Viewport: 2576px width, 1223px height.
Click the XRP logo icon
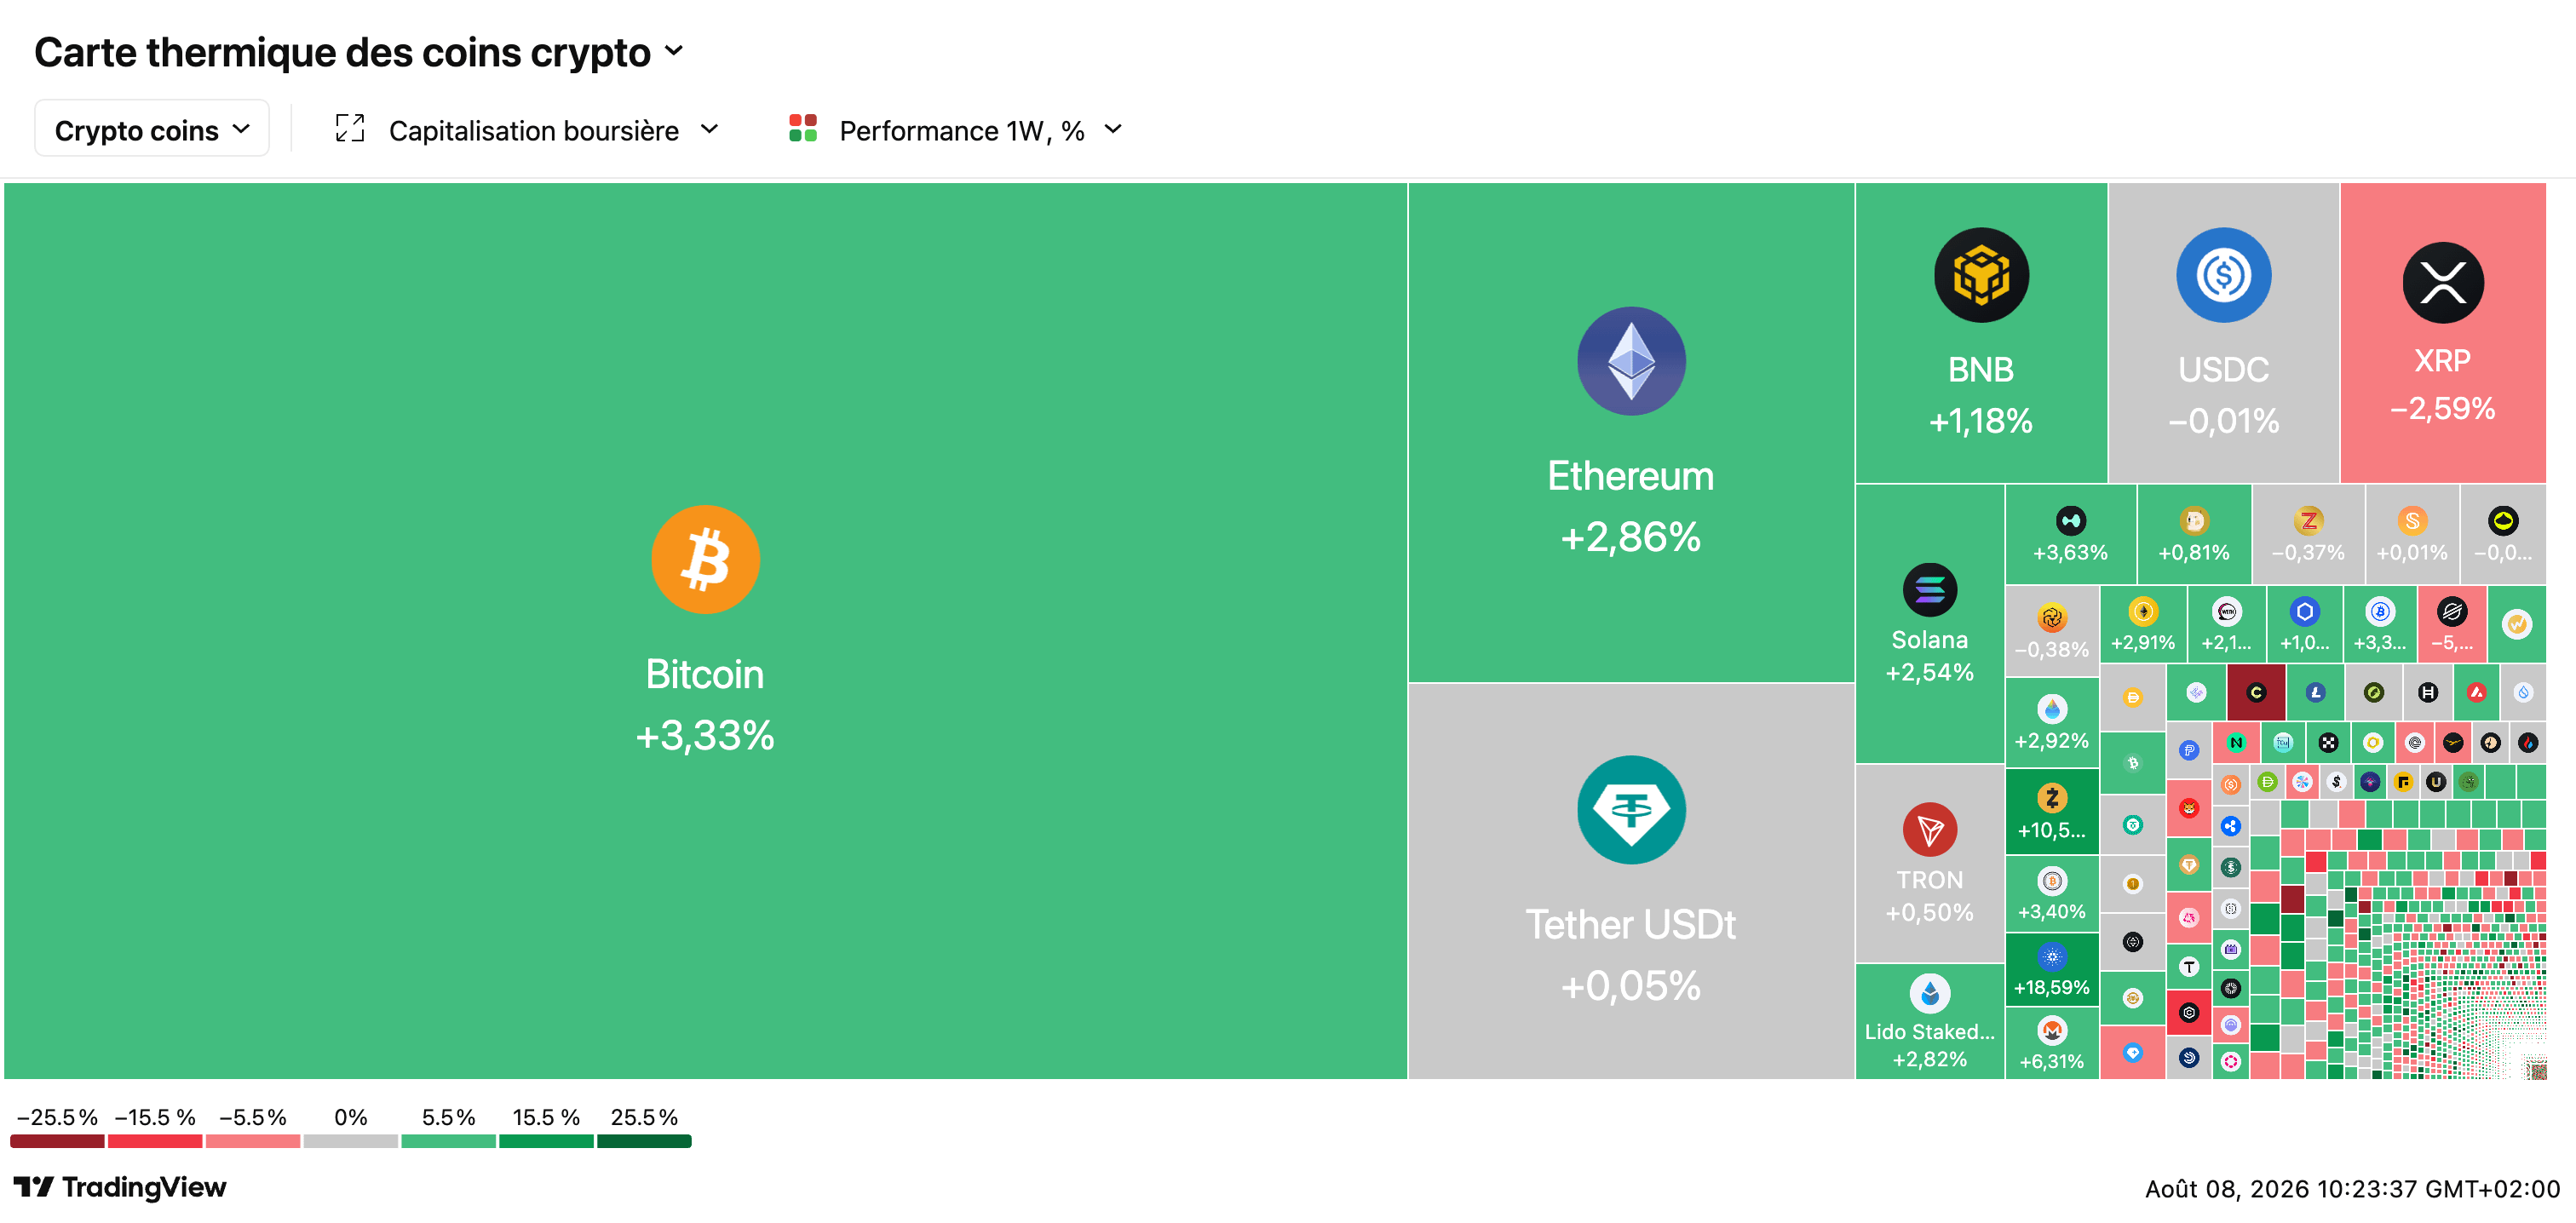tap(2442, 282)
